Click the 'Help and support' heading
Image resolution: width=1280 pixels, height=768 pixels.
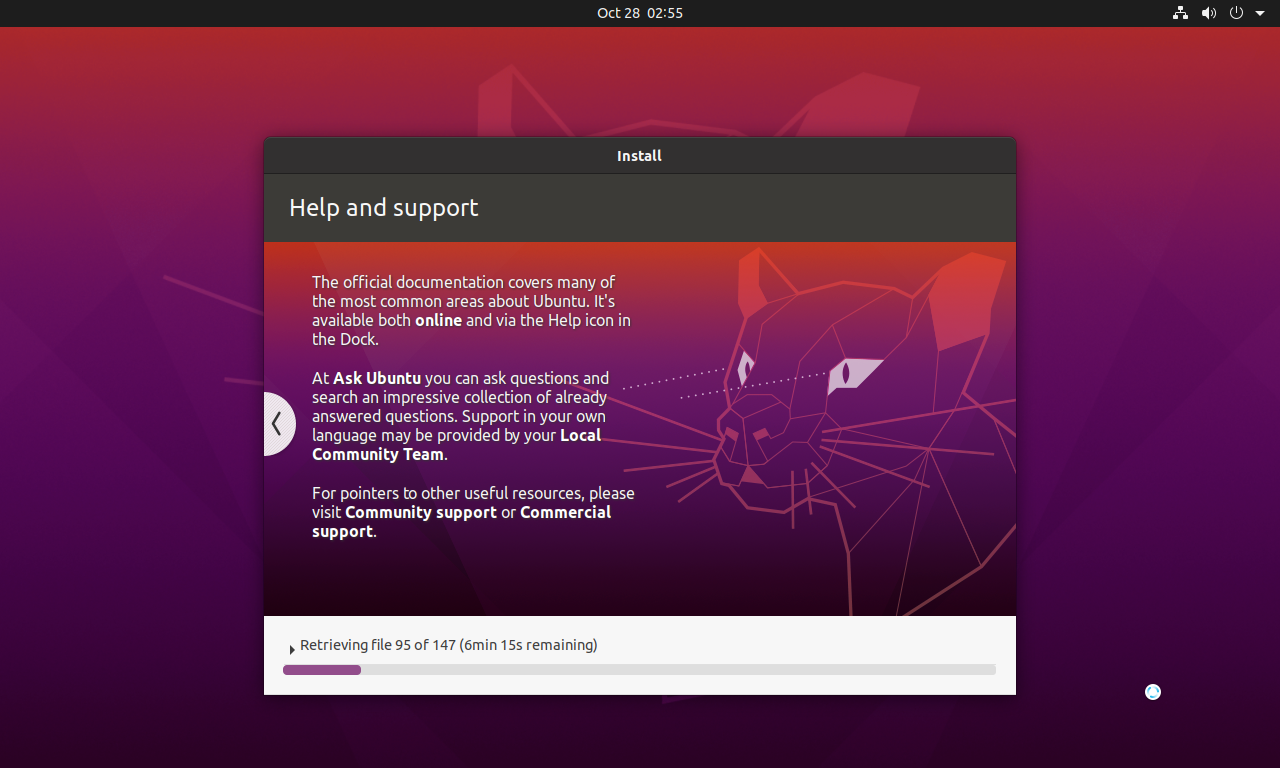tap(384, 208)
